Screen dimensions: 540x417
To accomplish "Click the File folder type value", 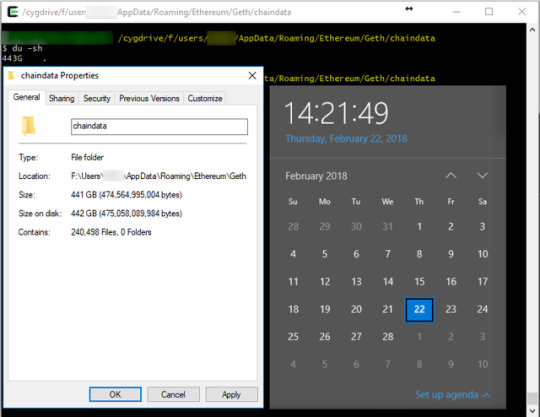I will [87, 158].
